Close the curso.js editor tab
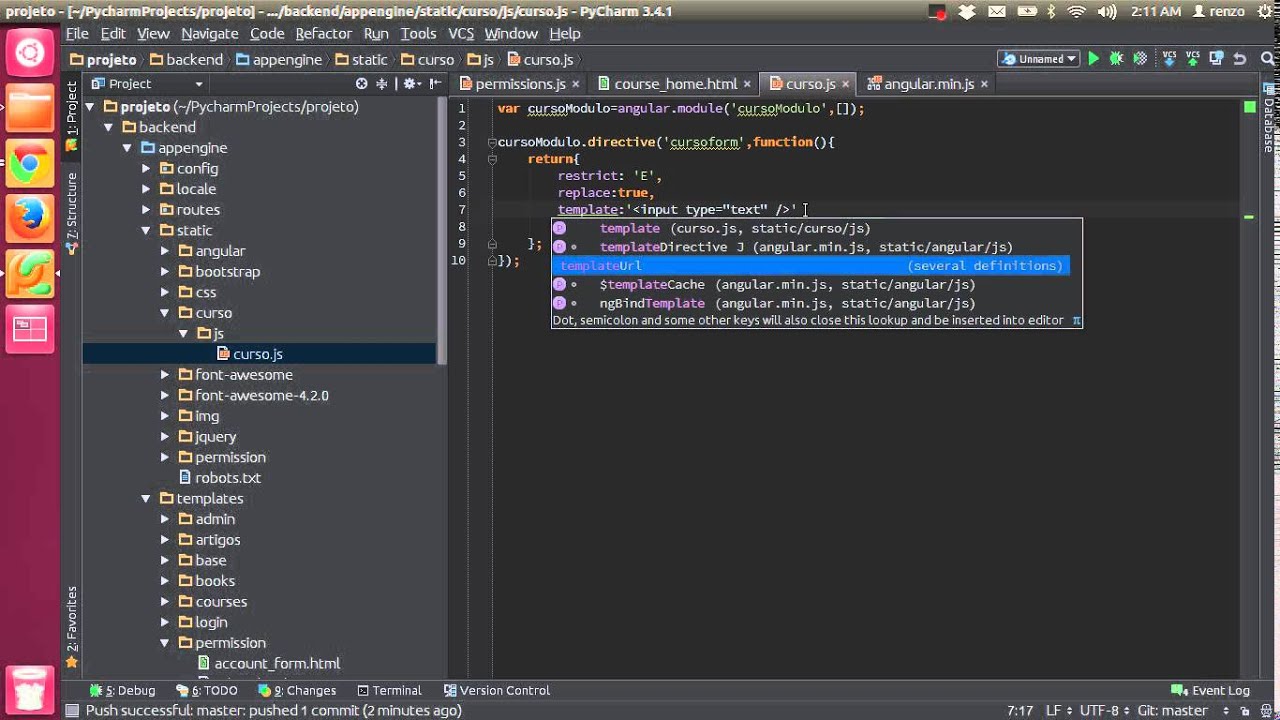 pos(846,84)
